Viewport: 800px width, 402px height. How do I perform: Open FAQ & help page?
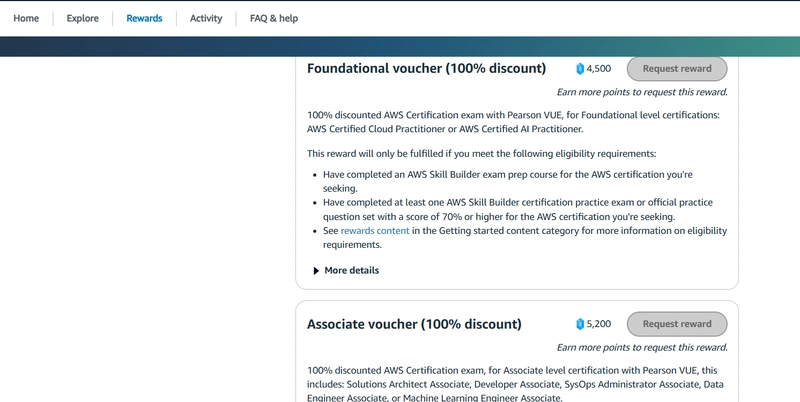tap(274, 18)
